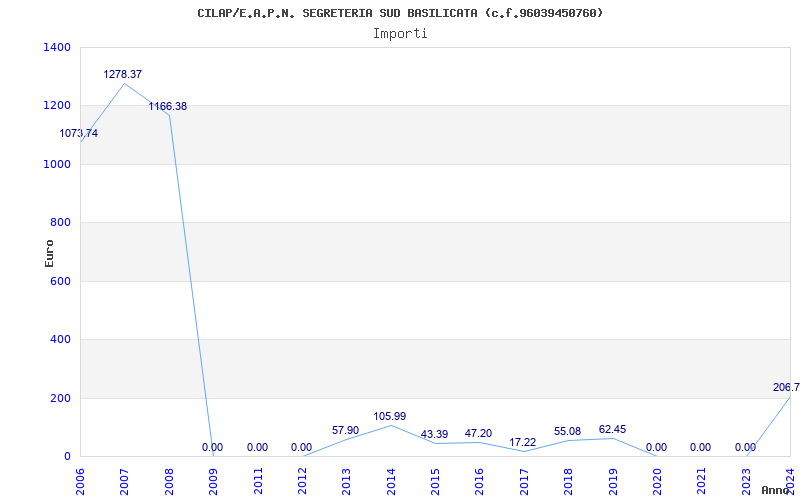Click the 2013 year label
This screenshot has width=800, height=500.
click(x=346, y=481)
